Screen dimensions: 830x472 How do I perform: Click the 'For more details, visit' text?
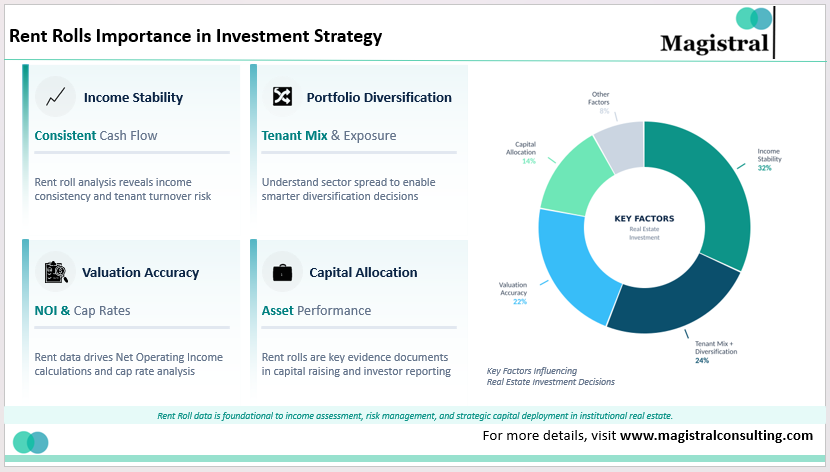549,435
